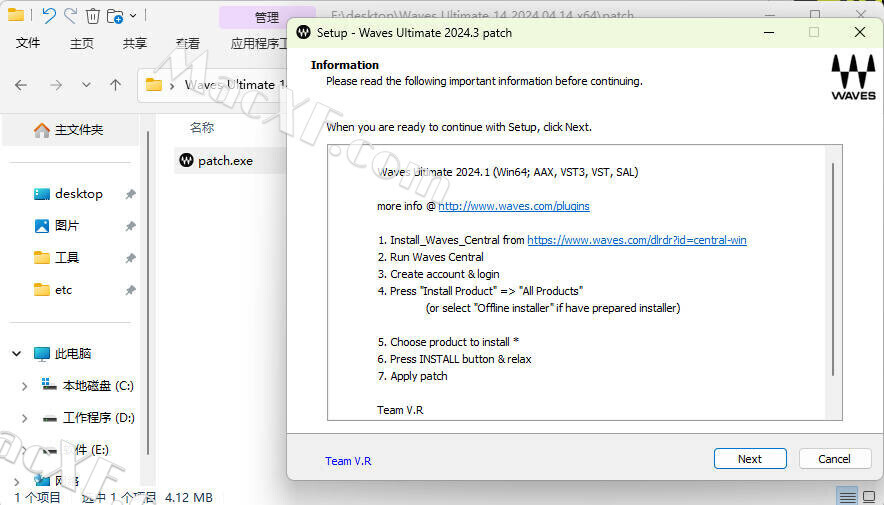Image resolution: width=884 pixels, height=505 pixels.
Task: Select the 管理 contextual tab
Action: 267,17
